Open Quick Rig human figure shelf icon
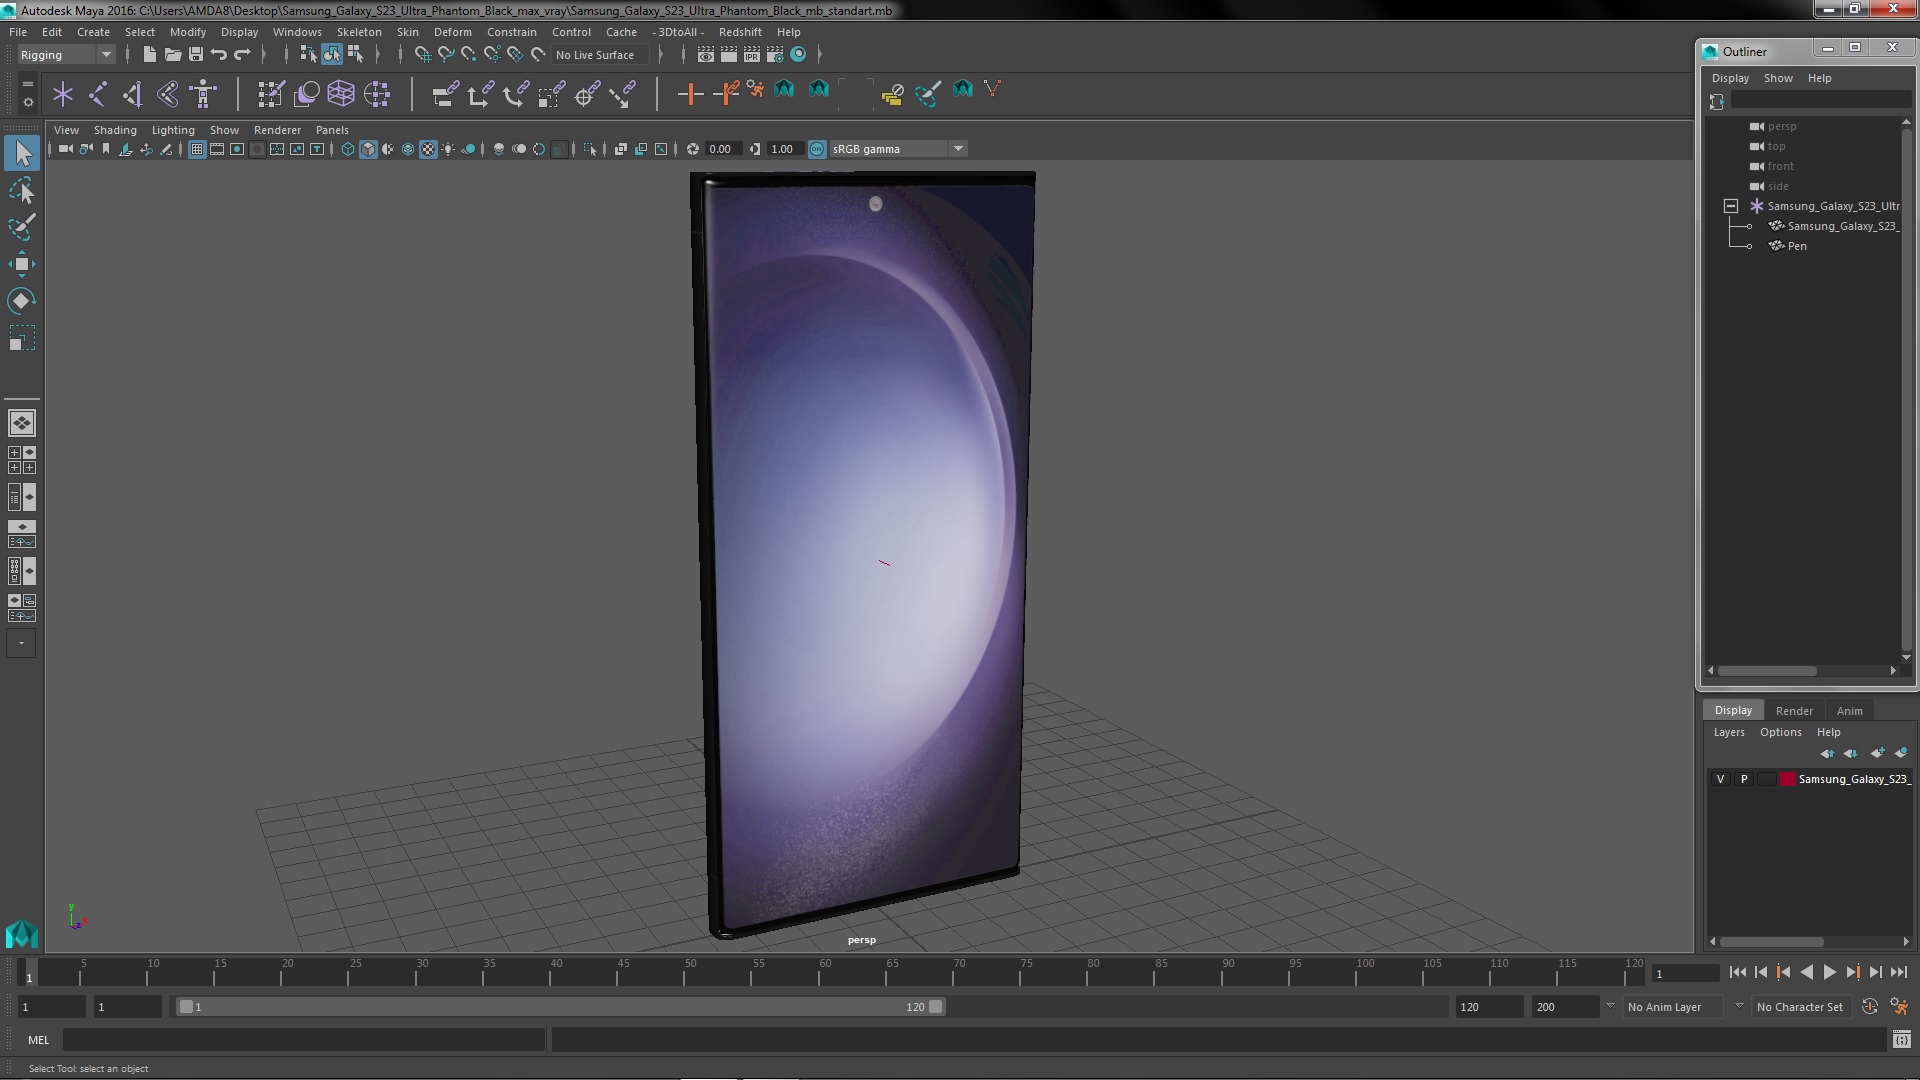 click(x=203, y=94)
